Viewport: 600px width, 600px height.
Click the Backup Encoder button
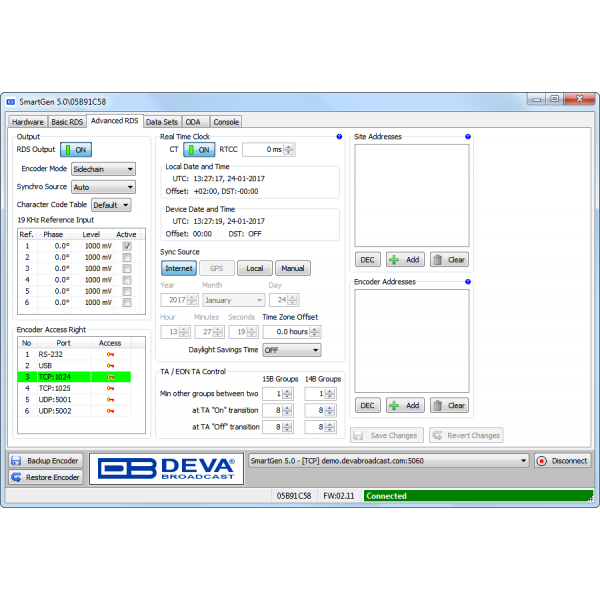46,461
